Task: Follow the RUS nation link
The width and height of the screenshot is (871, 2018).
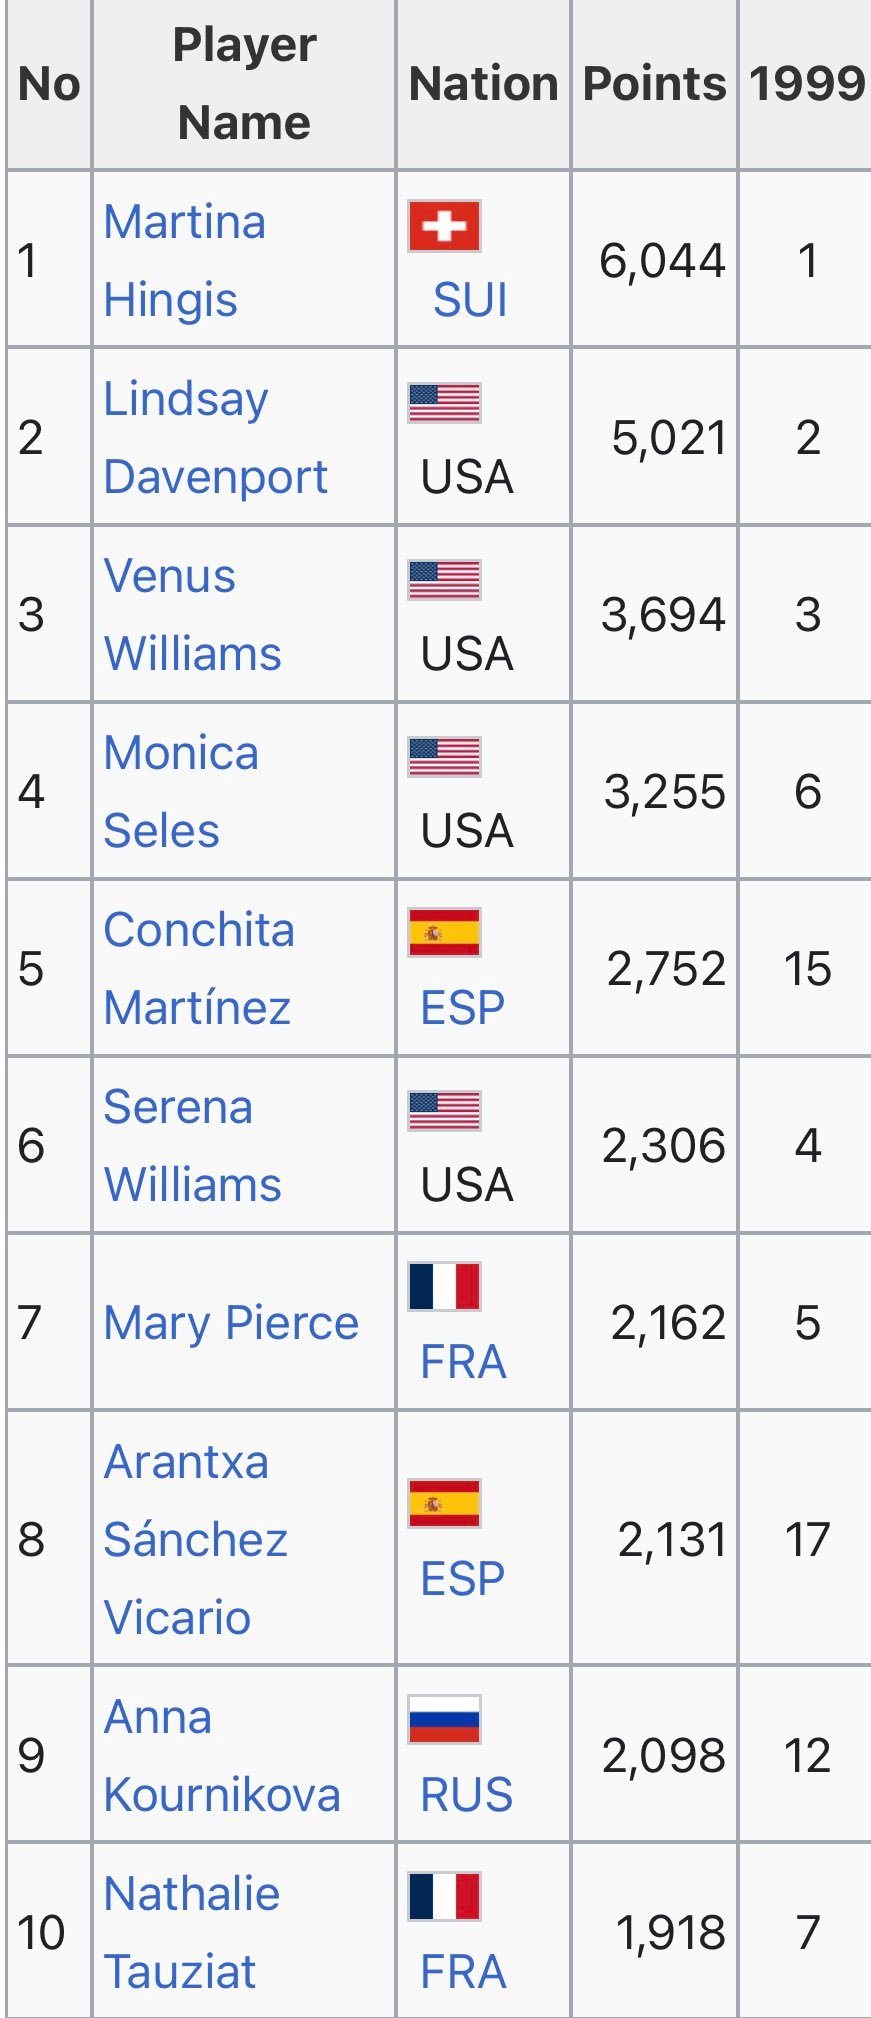Action: coord(467,1794)
